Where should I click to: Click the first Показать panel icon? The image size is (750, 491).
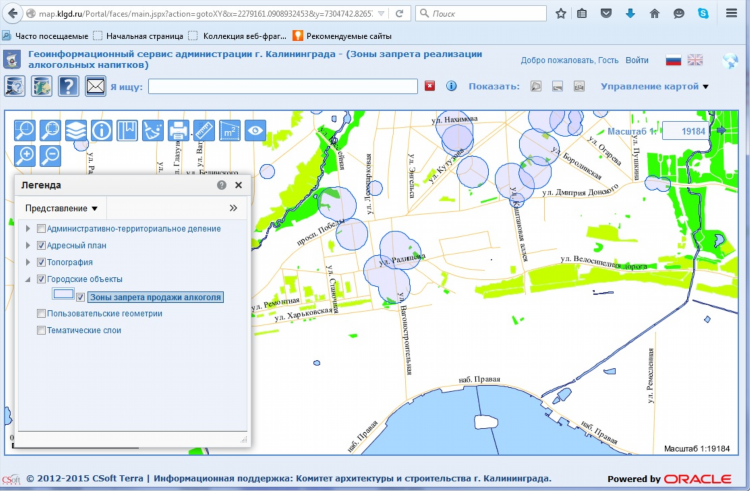536,87
